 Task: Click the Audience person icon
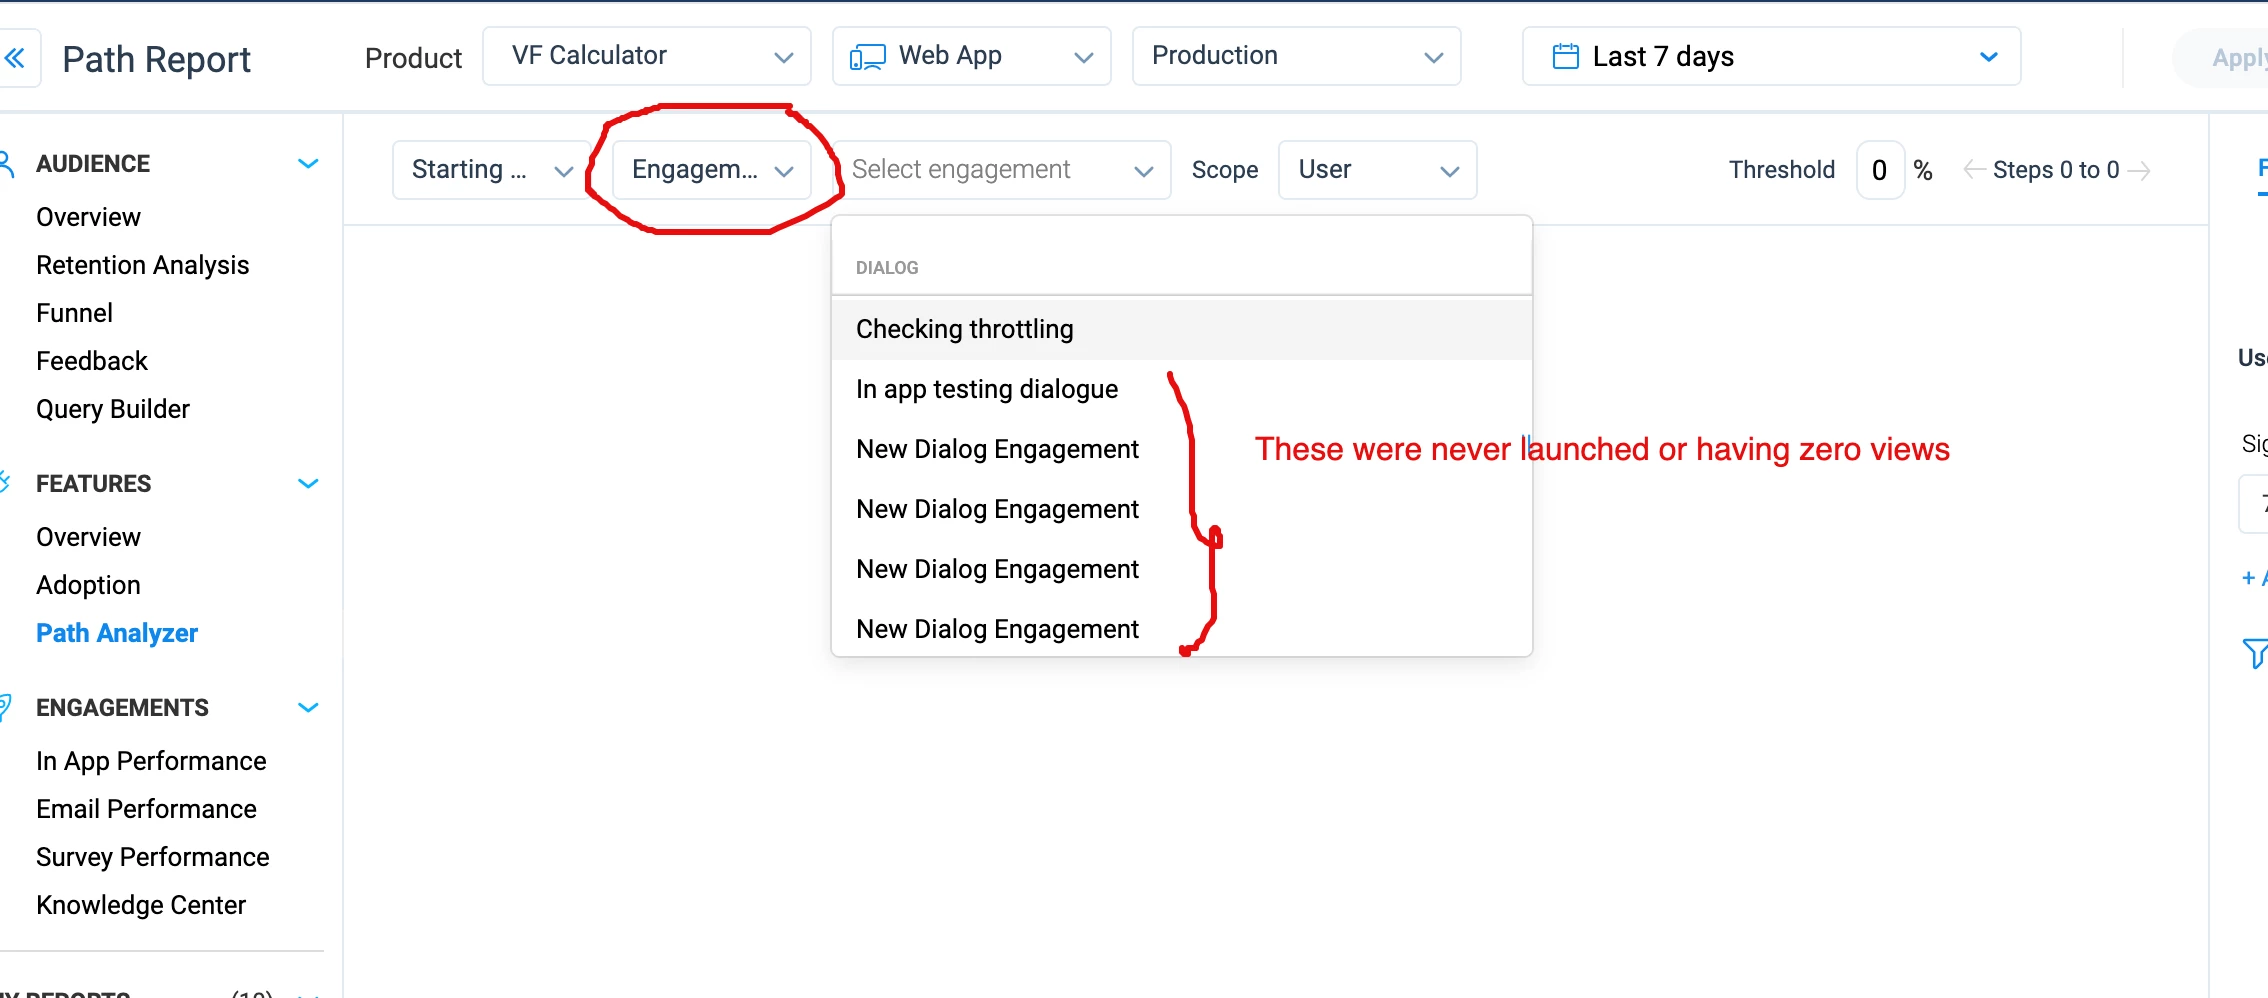(x=6, y=164)
